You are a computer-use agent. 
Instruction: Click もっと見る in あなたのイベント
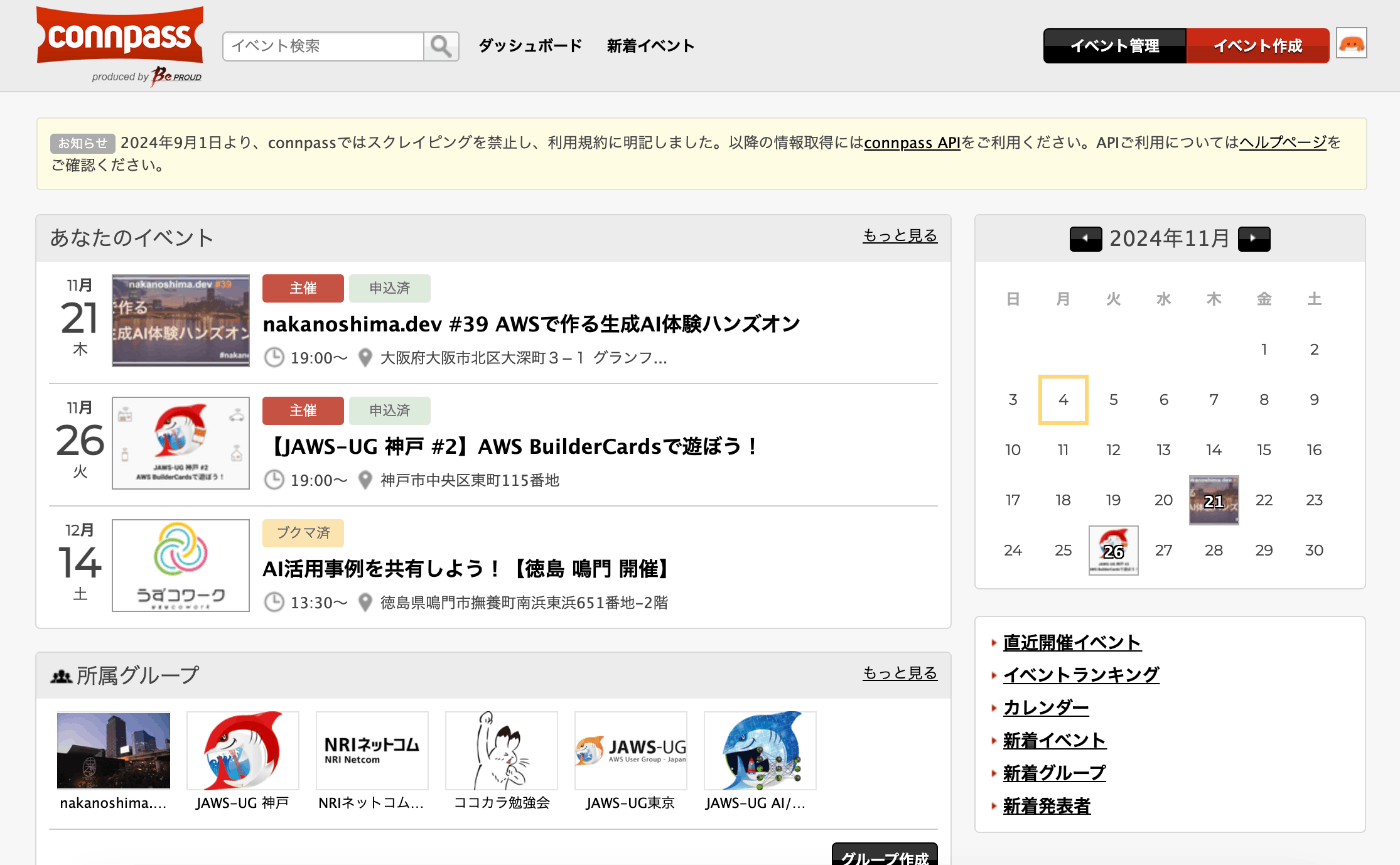900,236
